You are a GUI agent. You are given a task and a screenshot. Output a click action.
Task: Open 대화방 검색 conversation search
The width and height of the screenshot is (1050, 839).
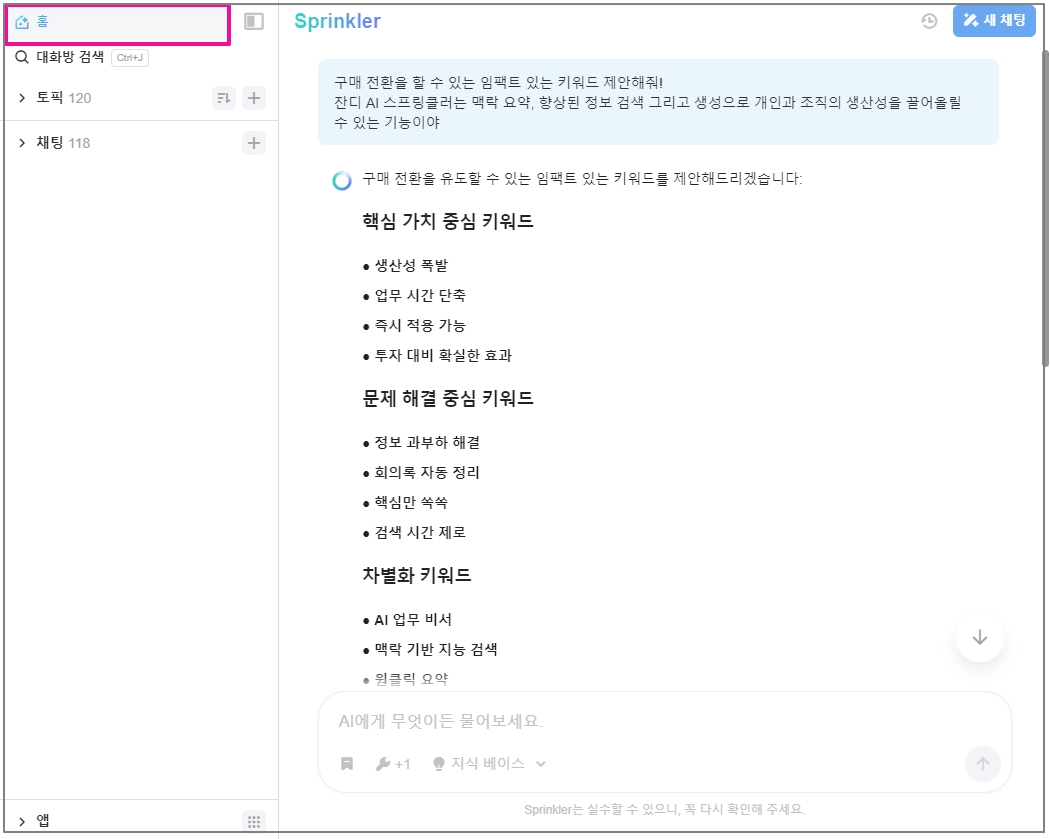(70, 57)
